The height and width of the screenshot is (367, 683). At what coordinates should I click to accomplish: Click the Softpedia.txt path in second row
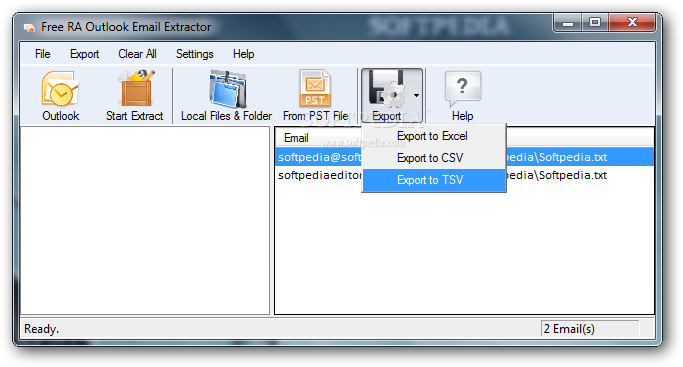[x=557, y=175]
